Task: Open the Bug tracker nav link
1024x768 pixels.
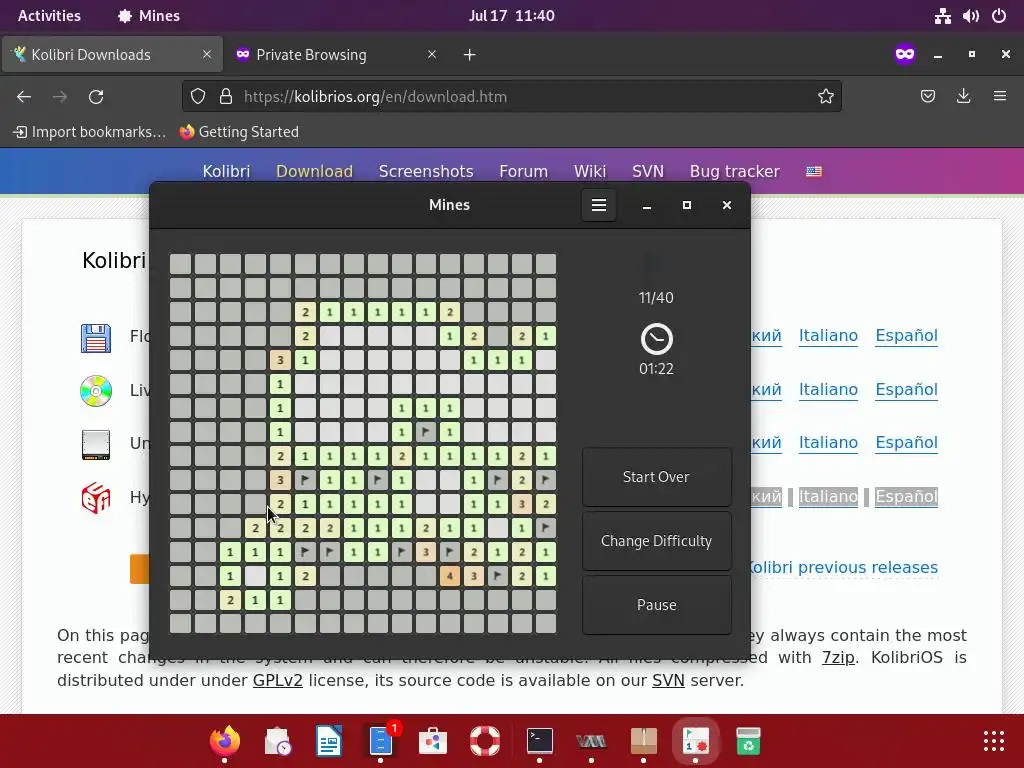Action: coord(735,171)
